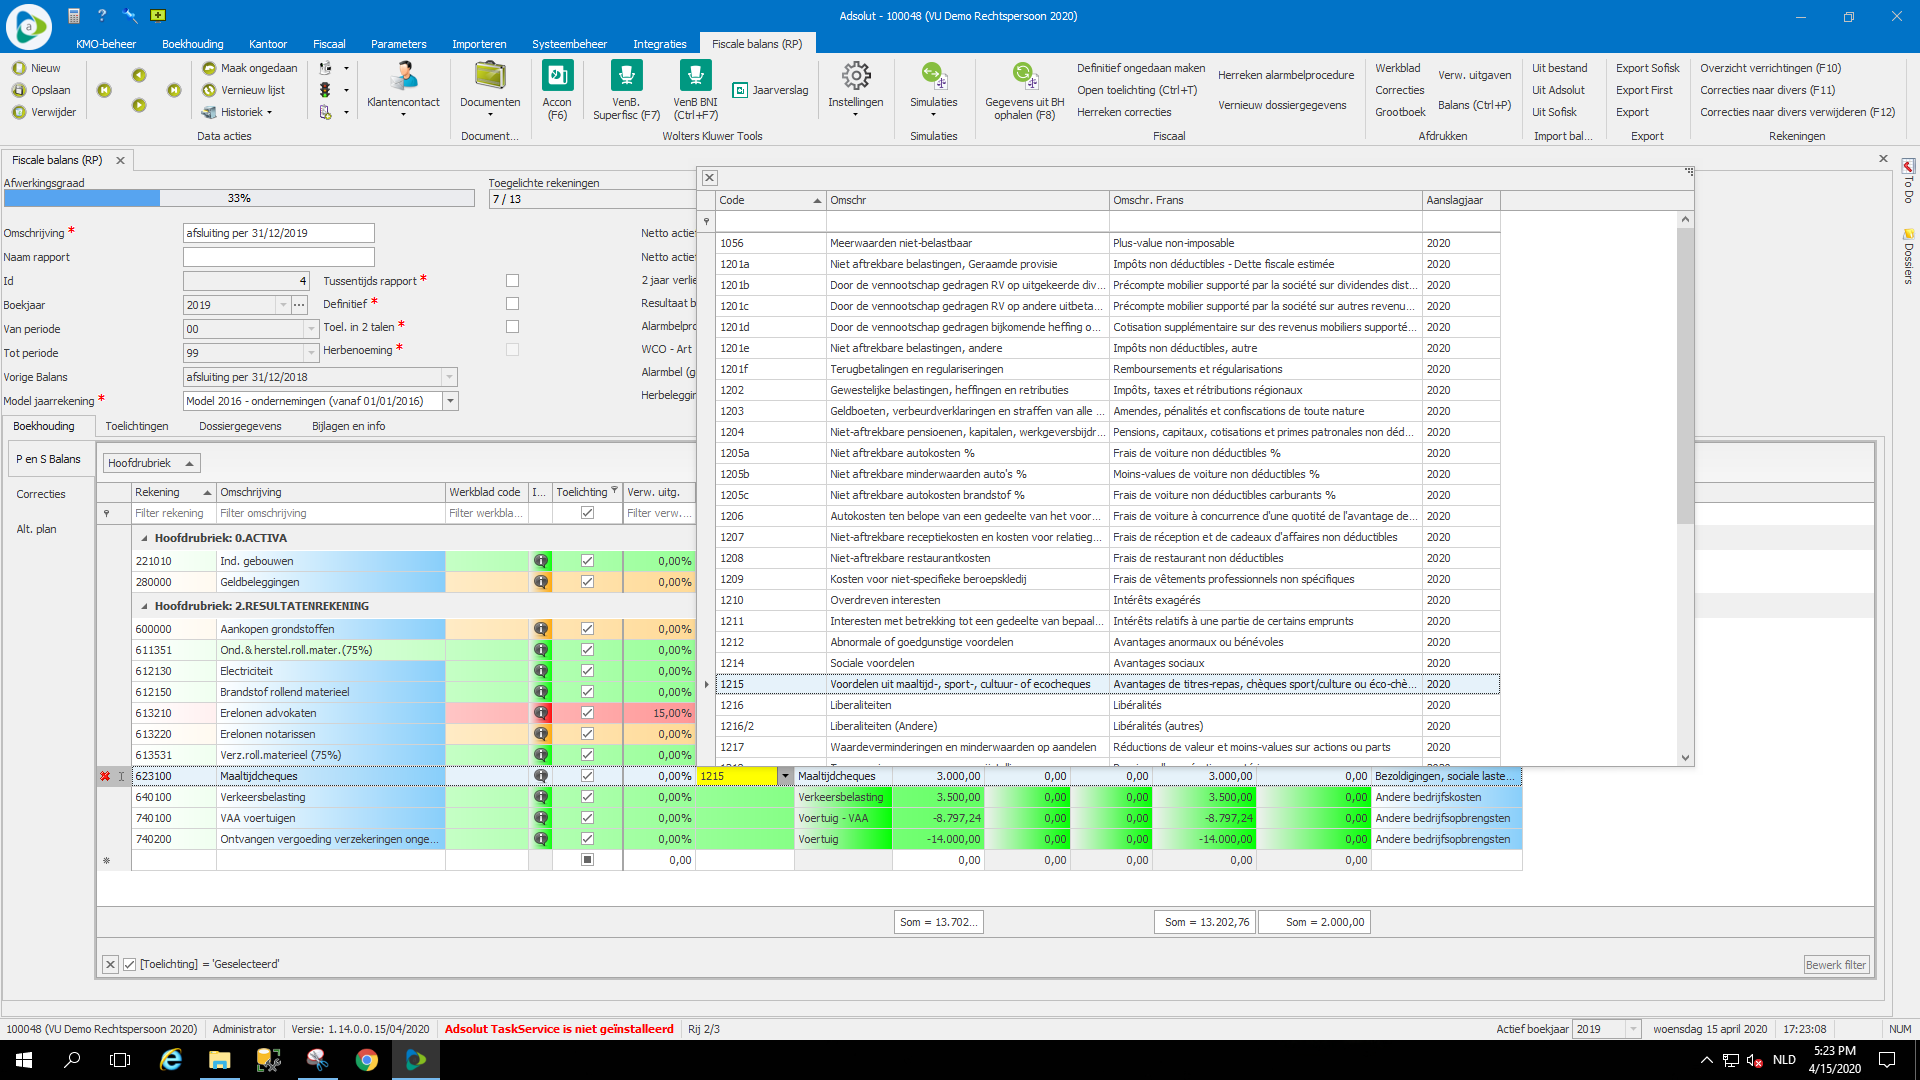This screenshot has height=1080, width=1920.
Task: Toggle the Tussentijds rapport checkbox
Action: [x=513, y=281]
